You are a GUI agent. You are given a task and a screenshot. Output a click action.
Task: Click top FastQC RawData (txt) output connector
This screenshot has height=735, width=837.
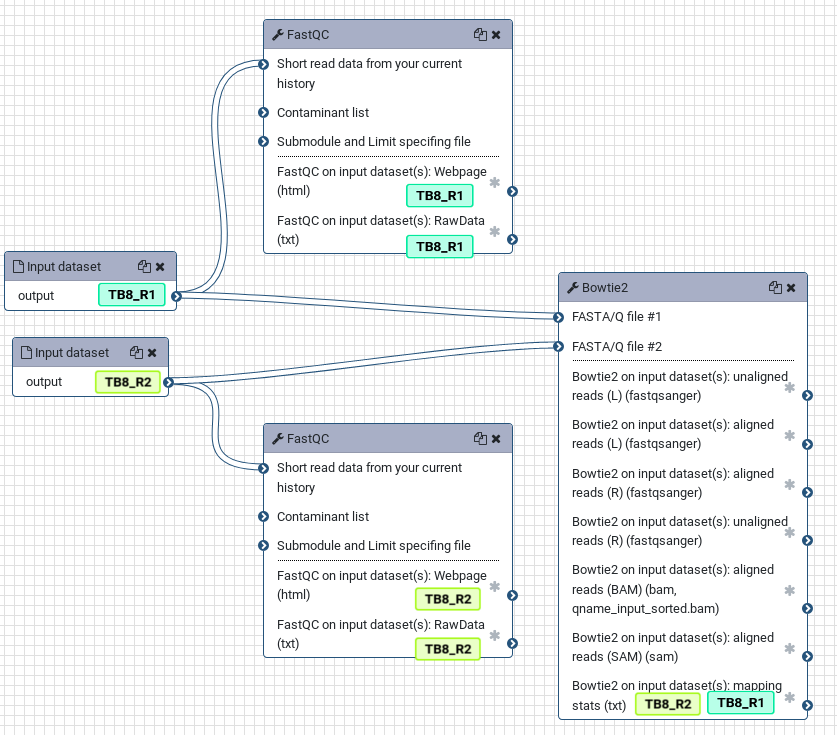[512, 239]
